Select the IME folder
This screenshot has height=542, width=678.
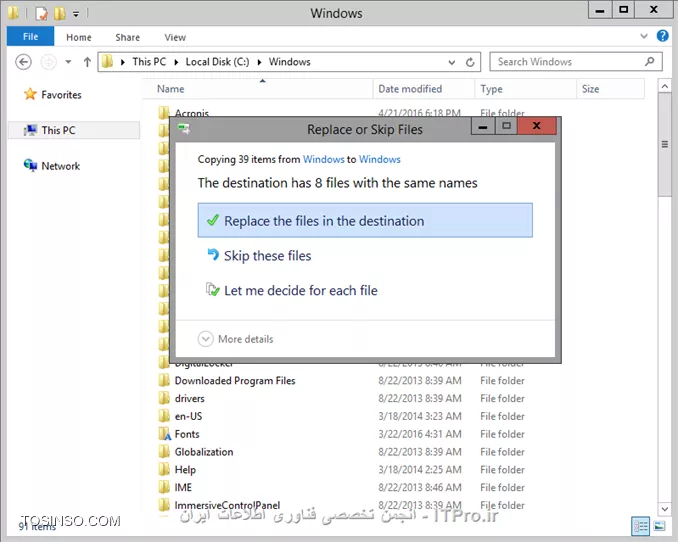(x=183, y=487)
